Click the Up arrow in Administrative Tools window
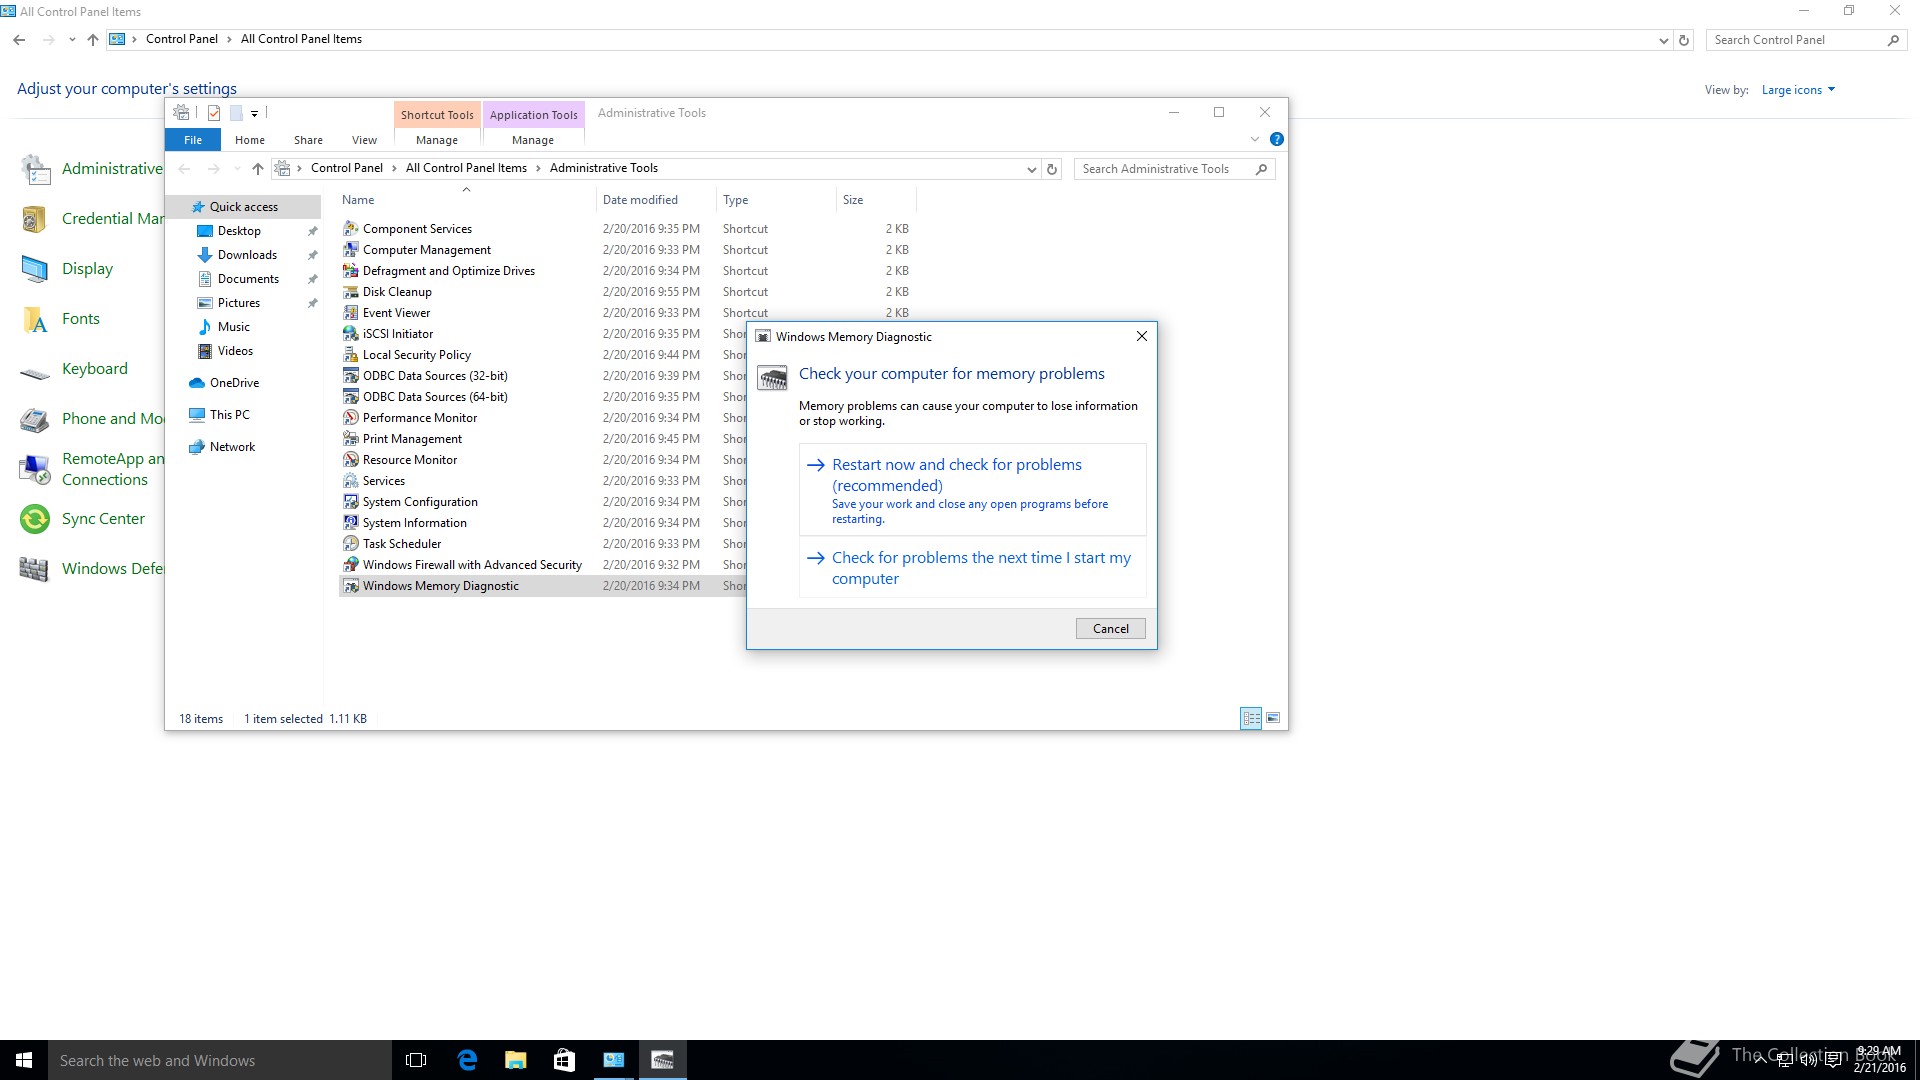Viewport: 1920px width, 1080px height. [x=257, y=168]
